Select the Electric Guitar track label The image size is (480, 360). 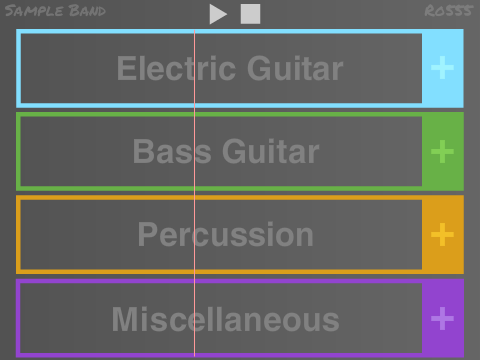point(230,68)
